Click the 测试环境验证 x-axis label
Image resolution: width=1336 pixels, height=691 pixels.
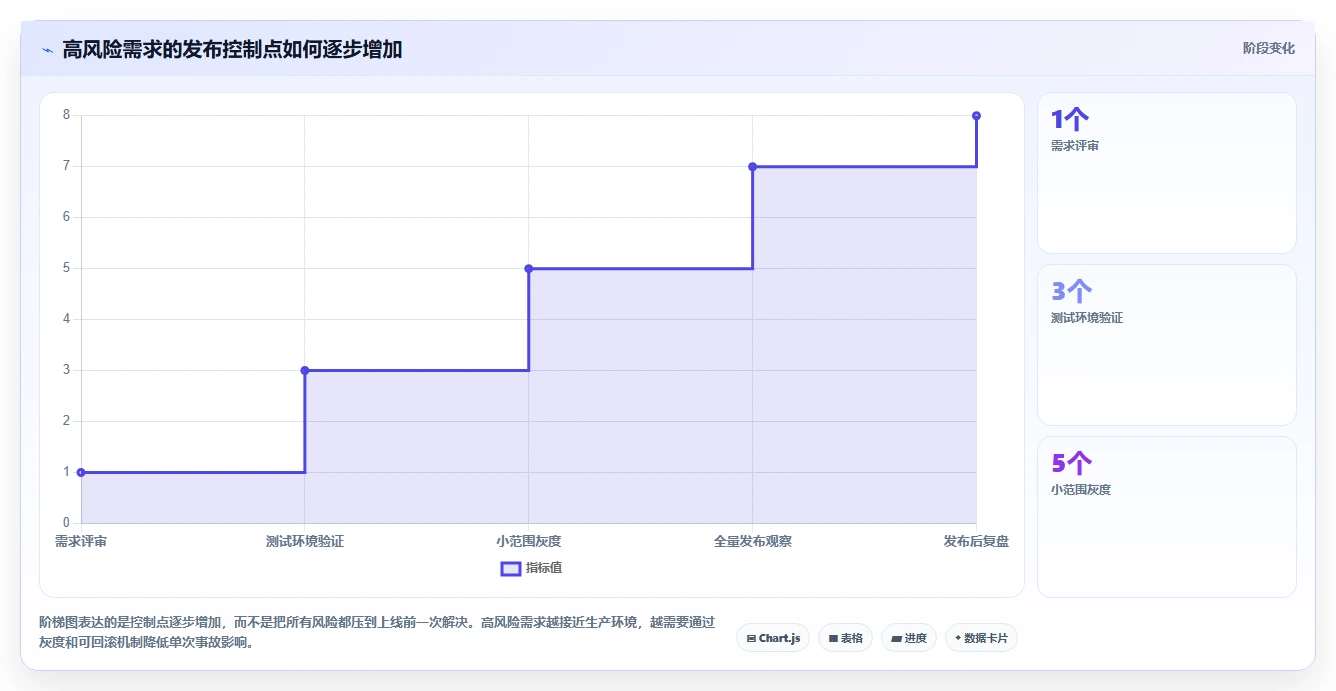[305, 541]
